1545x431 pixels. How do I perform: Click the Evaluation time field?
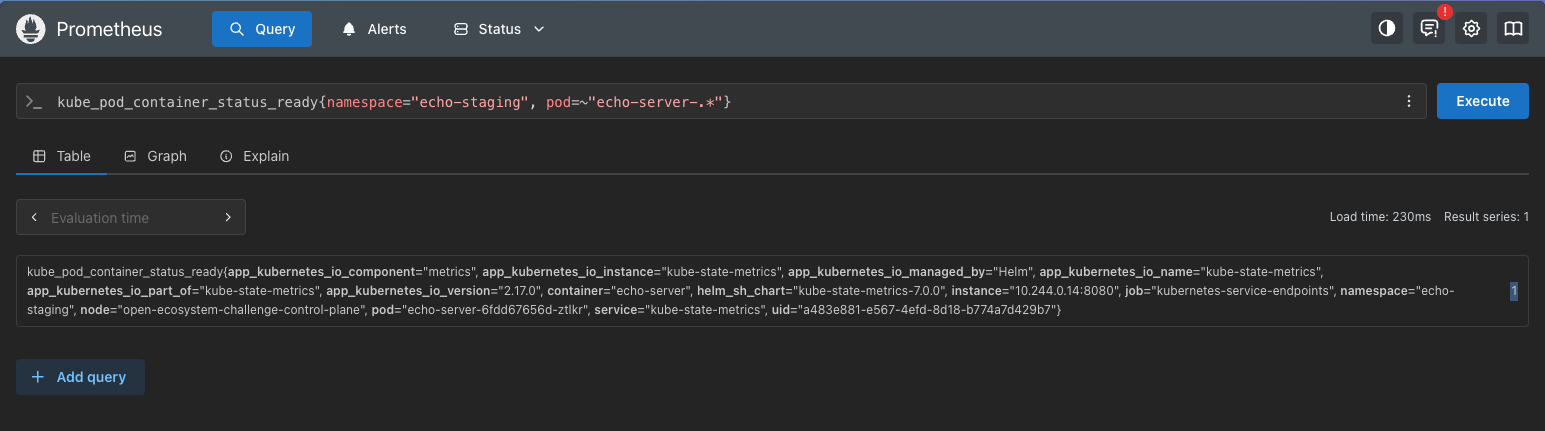pos(130,217)
